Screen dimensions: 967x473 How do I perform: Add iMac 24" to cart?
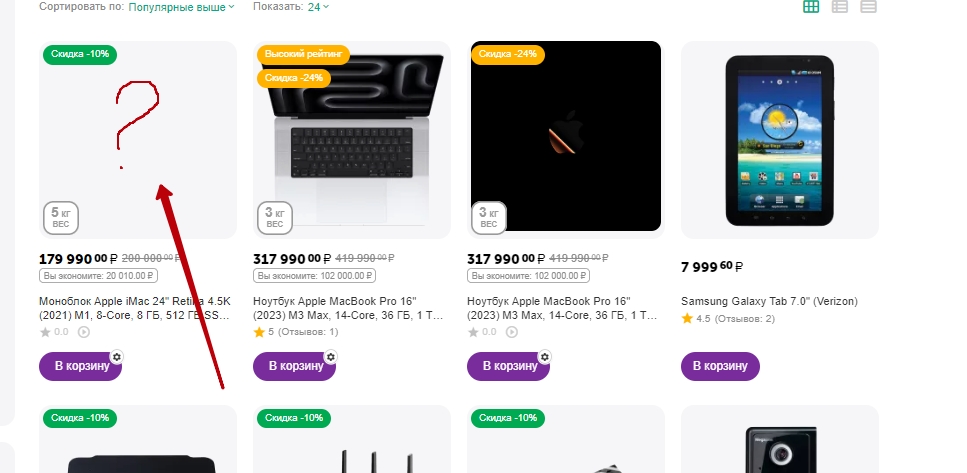tap(80, 367)
